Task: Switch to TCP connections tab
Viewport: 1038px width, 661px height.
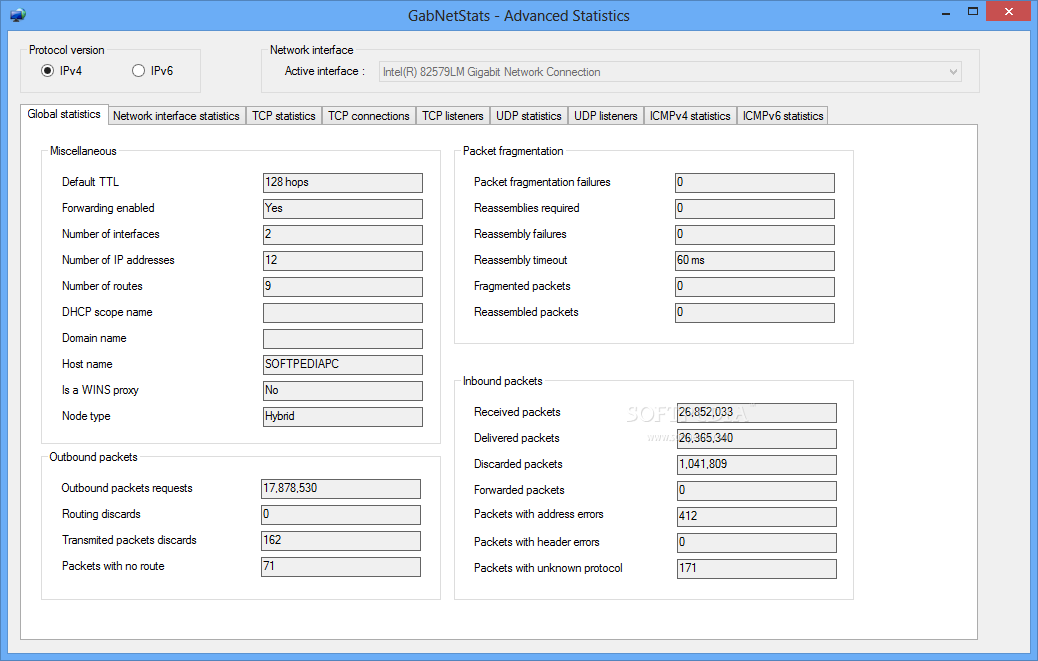Action: pos(369,116)
